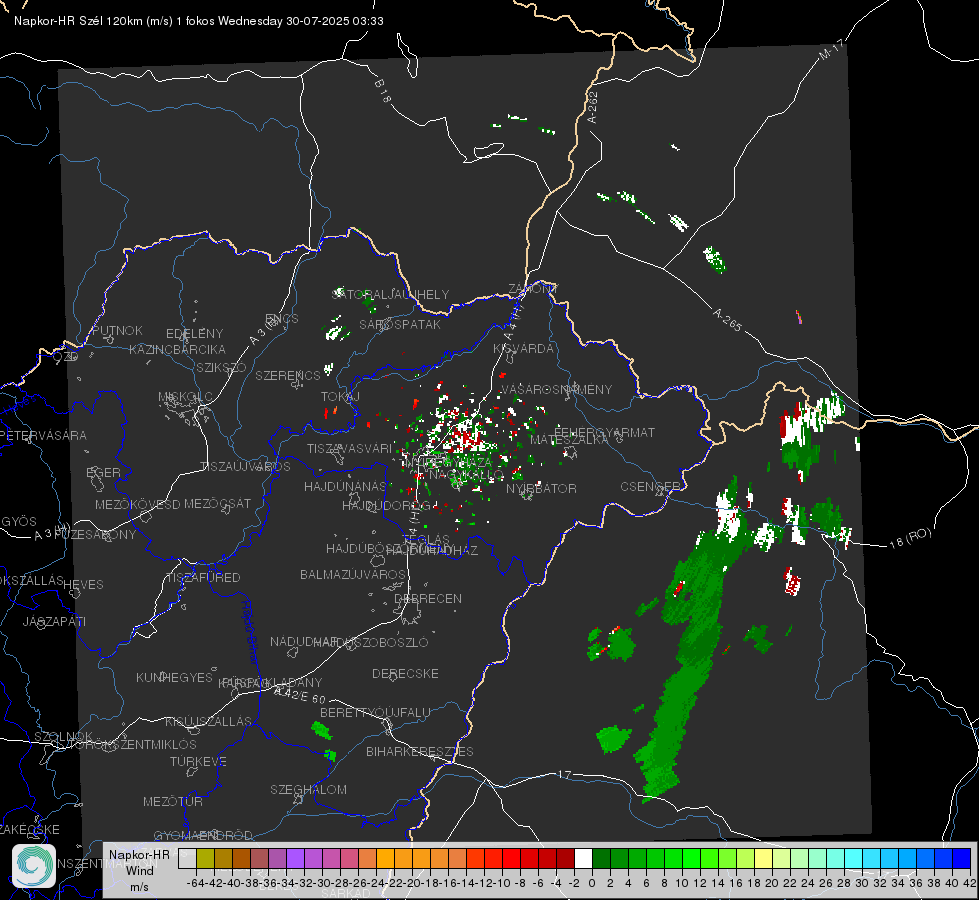The image size is (979, 900).
Task: Select the FEHÉRGYARMAT label
Action: [604, 432]
